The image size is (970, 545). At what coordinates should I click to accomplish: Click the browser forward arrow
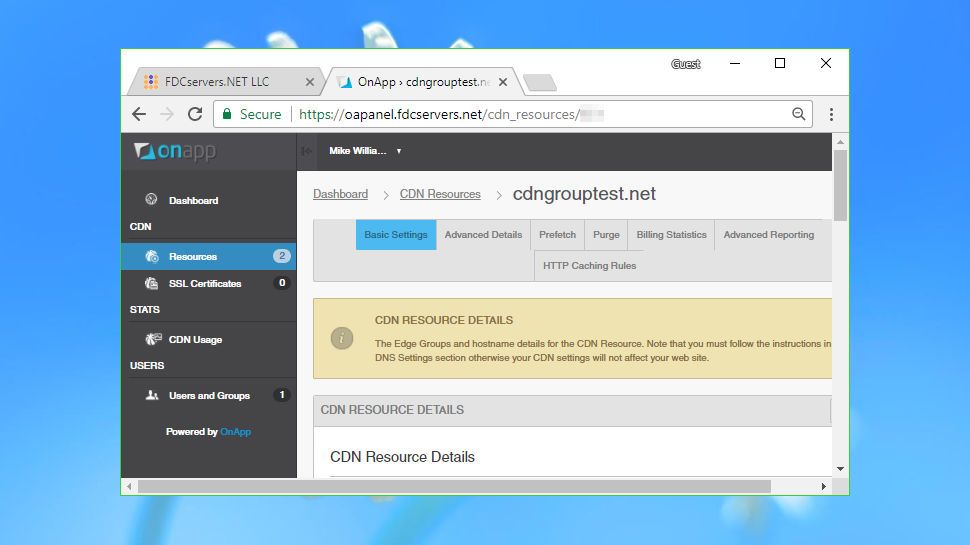[167, 114]
